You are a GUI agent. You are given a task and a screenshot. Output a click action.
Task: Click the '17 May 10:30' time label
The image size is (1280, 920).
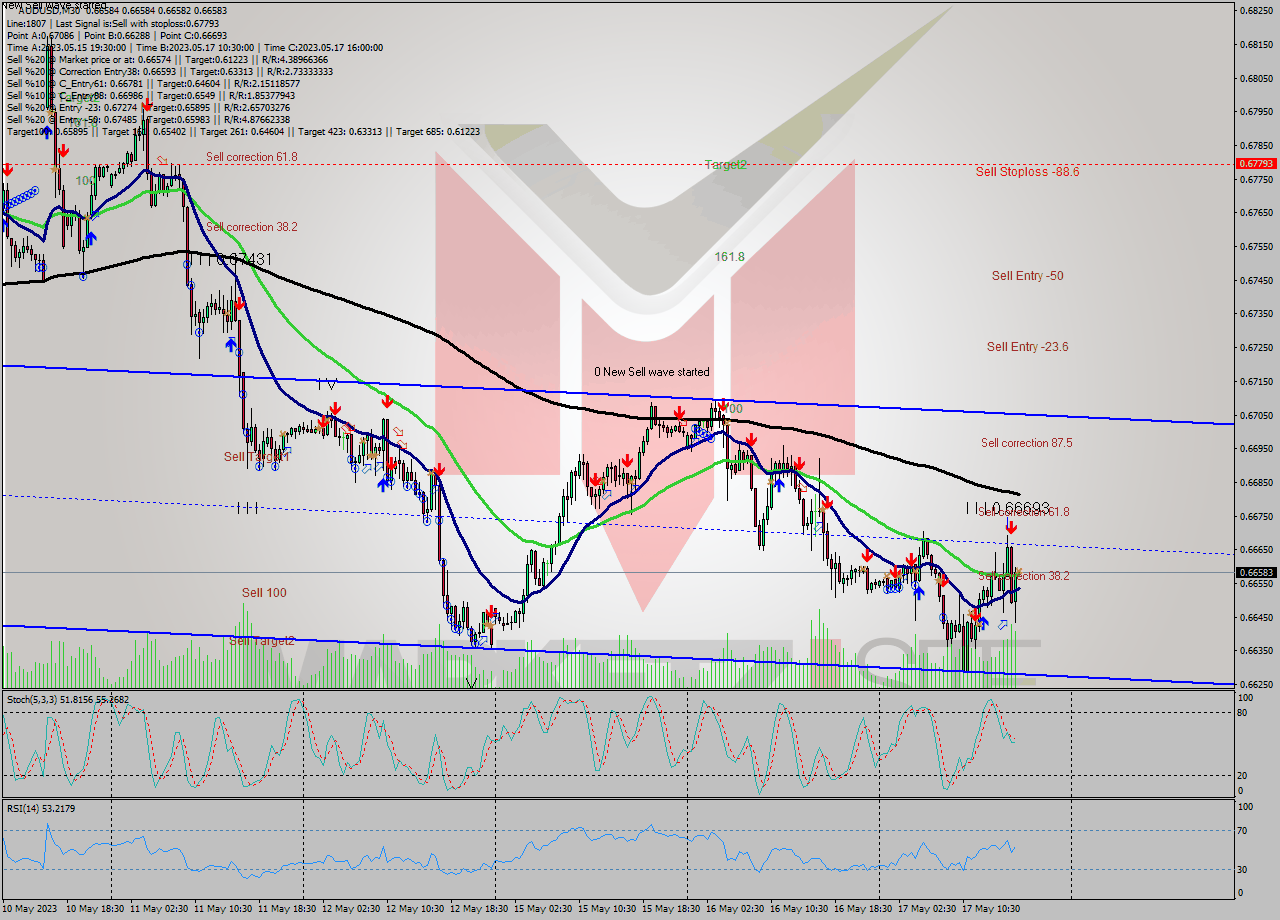(990, 908)
